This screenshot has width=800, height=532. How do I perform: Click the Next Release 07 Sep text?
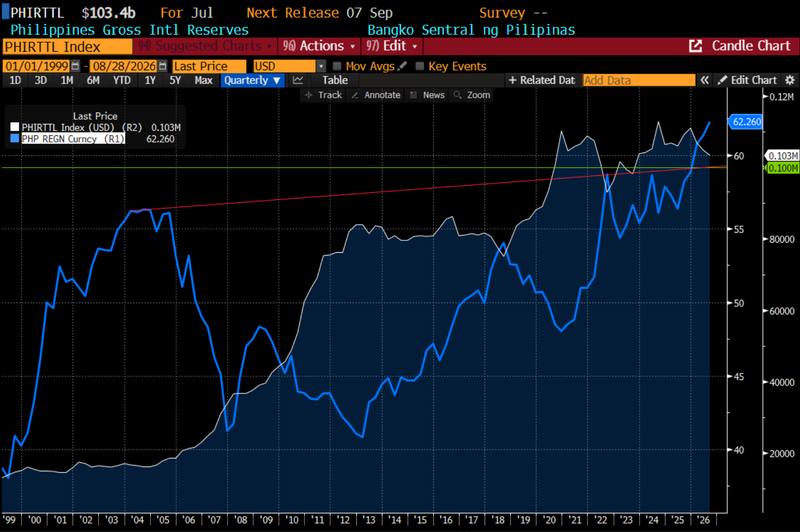point(320,13)
